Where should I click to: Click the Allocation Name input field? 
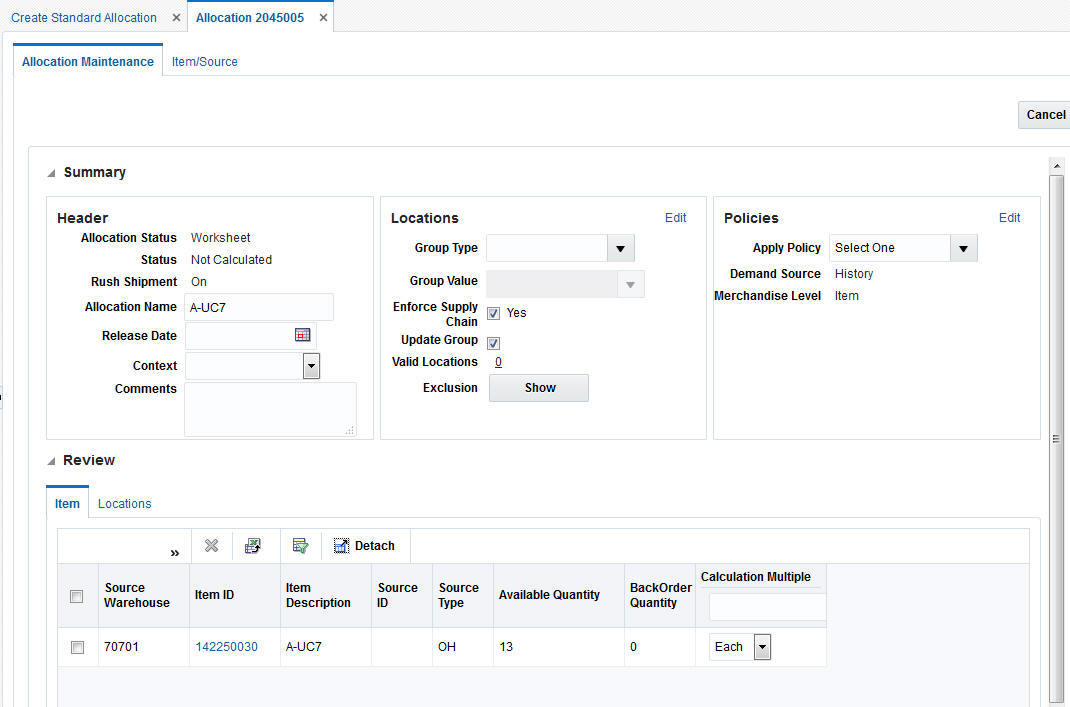coord(259,307)
